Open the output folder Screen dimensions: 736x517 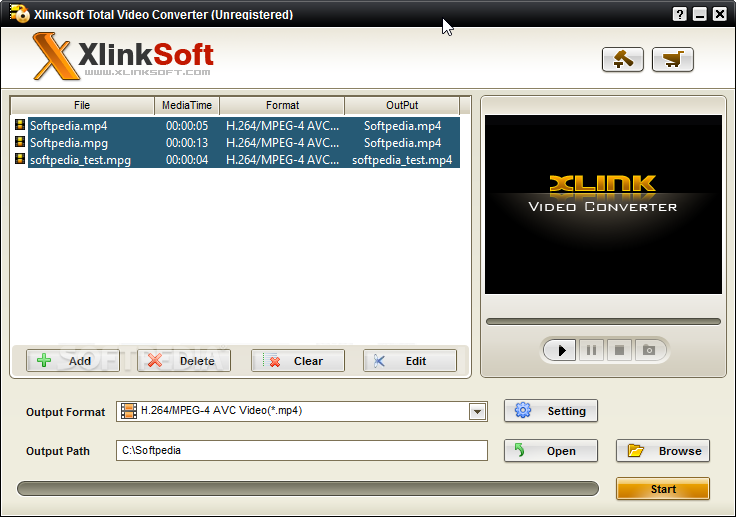[x=551, y=451]
